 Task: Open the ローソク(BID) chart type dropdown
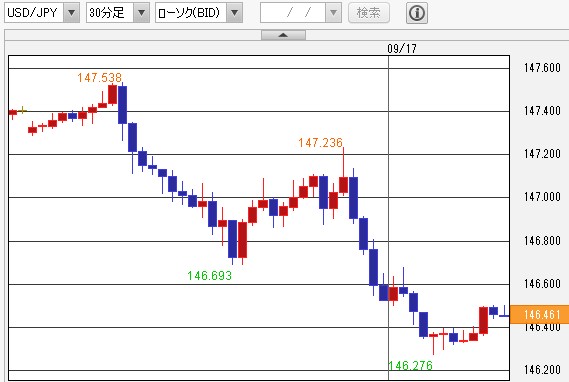click(234, 13)
